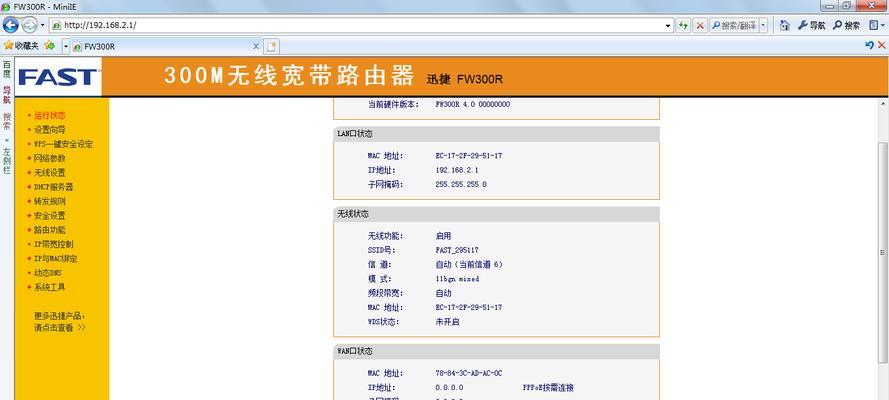
Task: Click the blue undo-close-tab arrow icon
Action: pos(870,45)
